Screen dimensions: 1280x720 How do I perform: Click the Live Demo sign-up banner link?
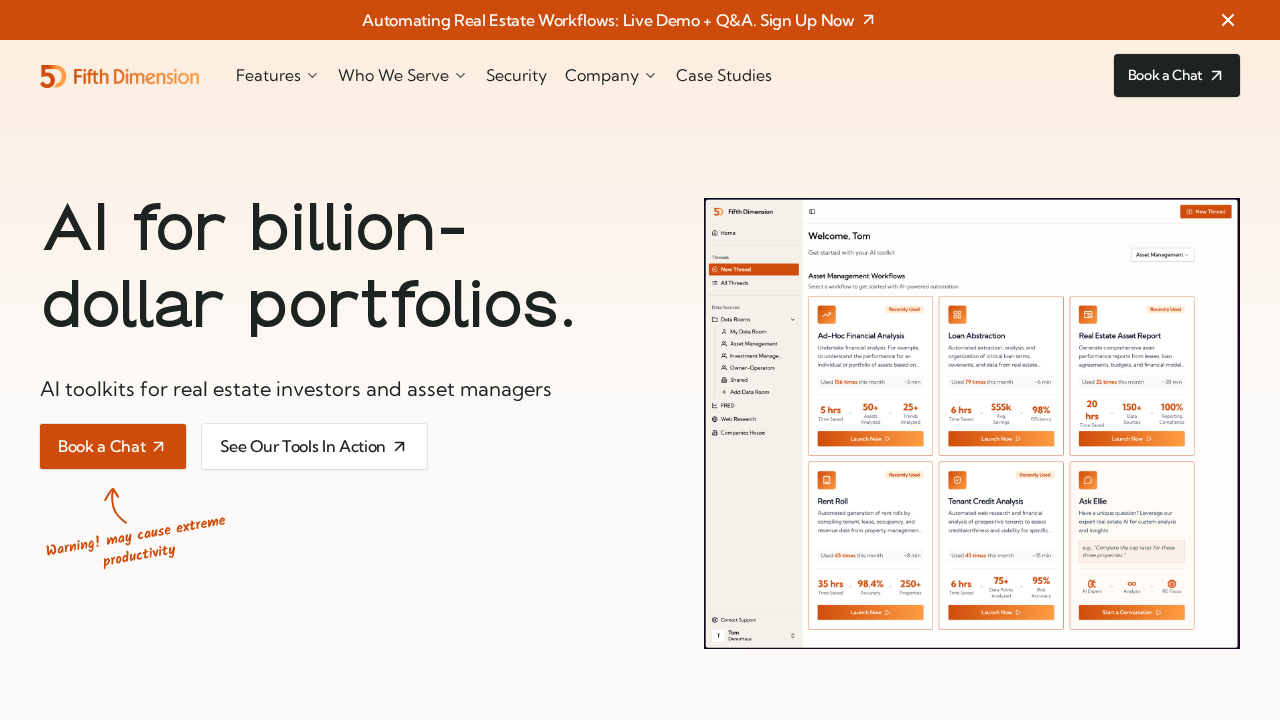click(x=608, y=20)
